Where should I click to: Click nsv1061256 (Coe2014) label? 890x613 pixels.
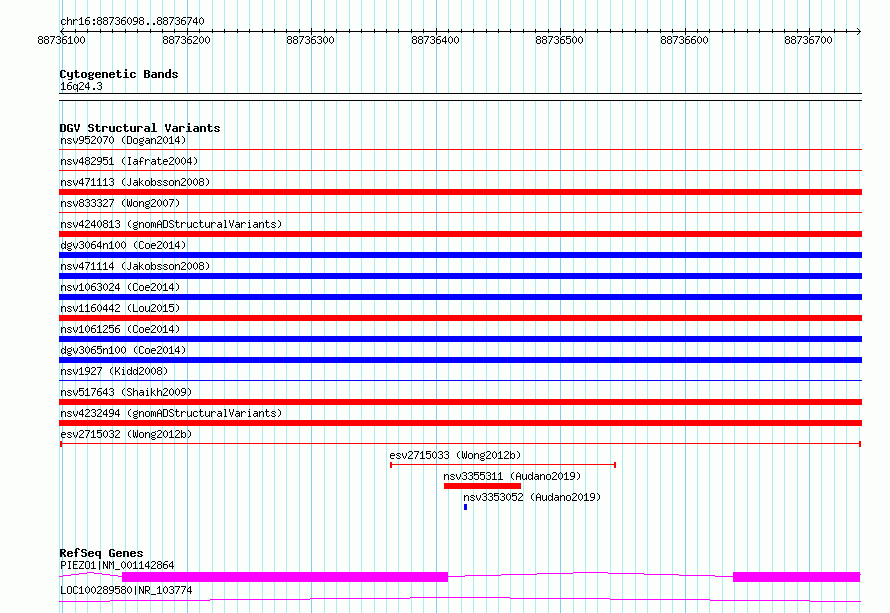[x=120, y=329]
